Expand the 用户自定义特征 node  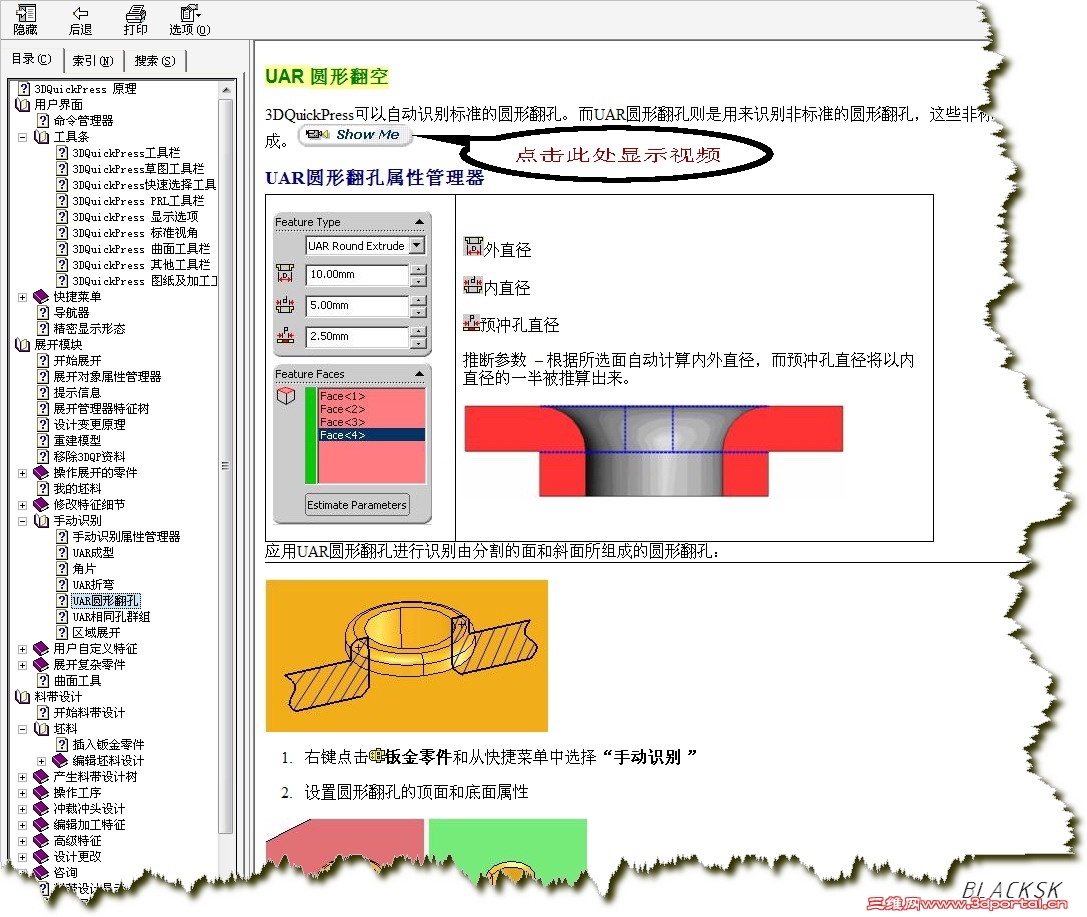[x=22, y=649]
